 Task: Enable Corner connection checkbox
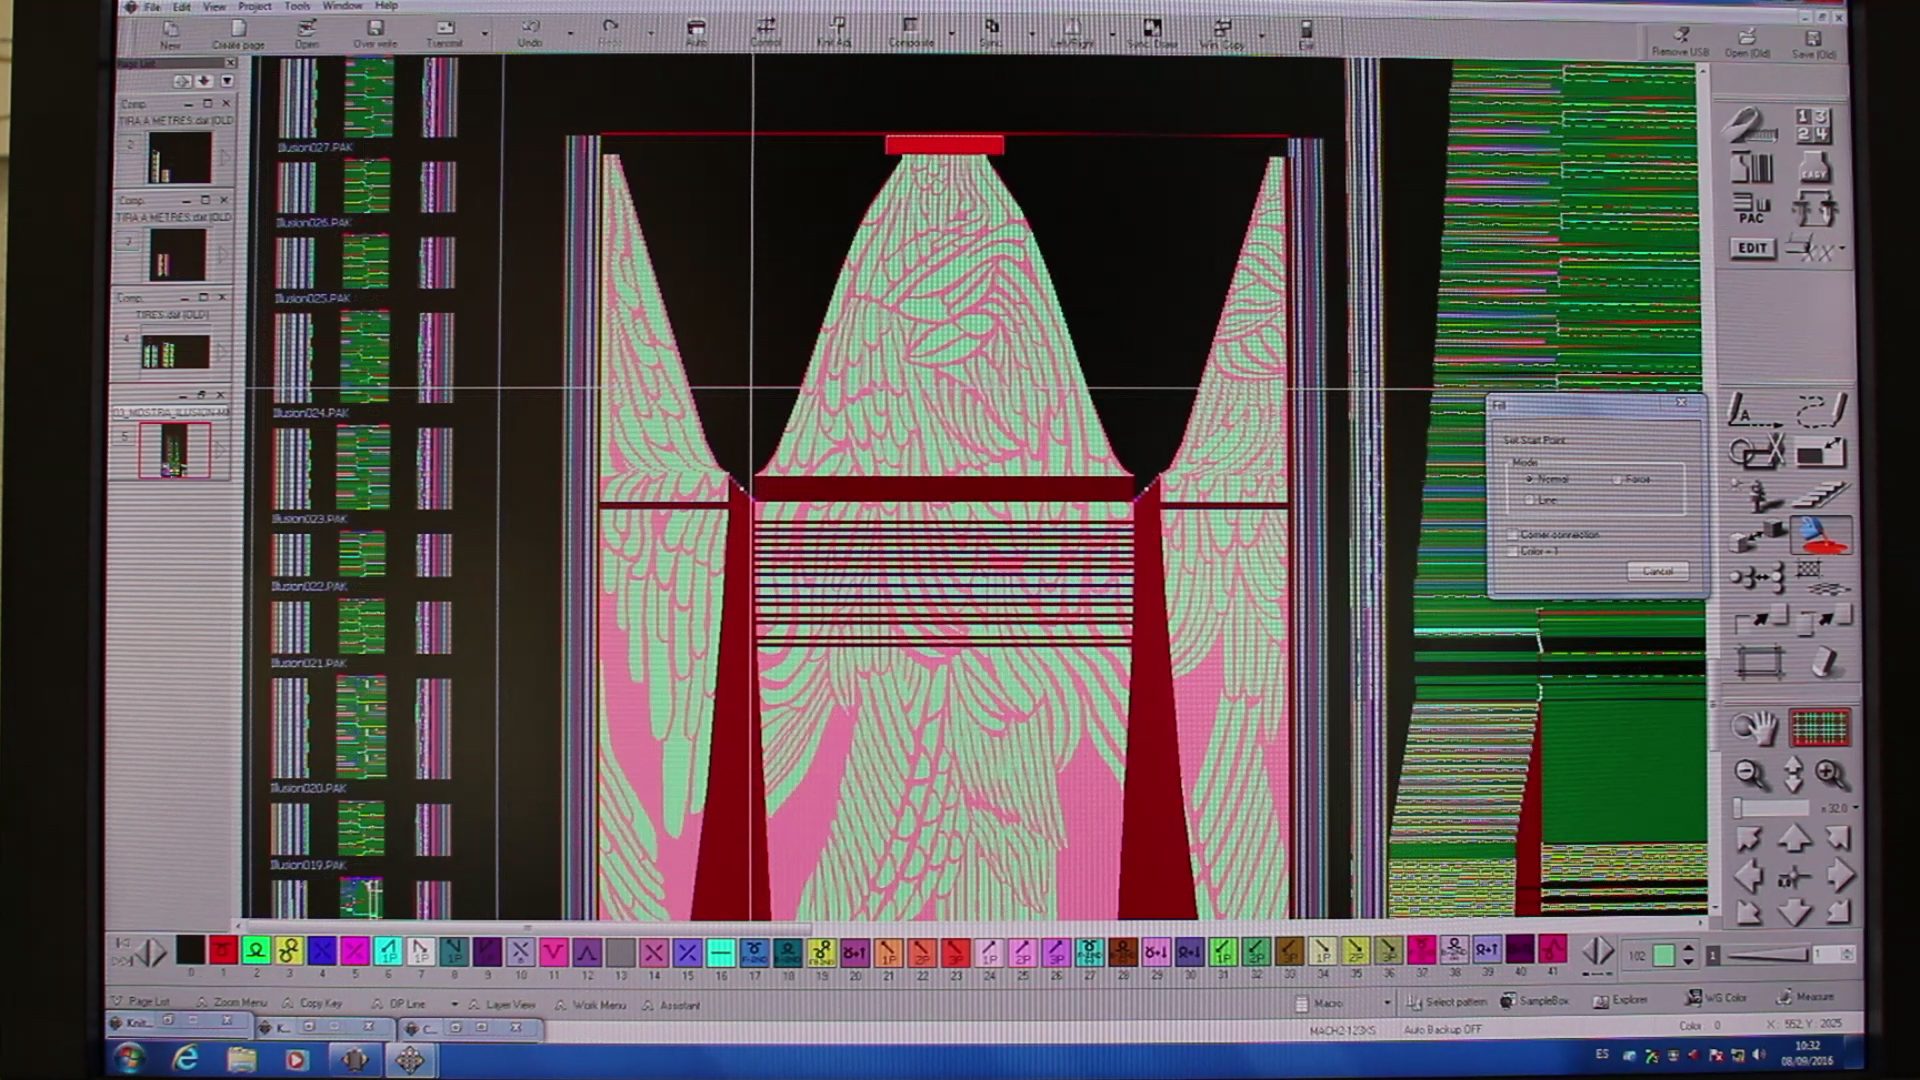click(1513, 535)
